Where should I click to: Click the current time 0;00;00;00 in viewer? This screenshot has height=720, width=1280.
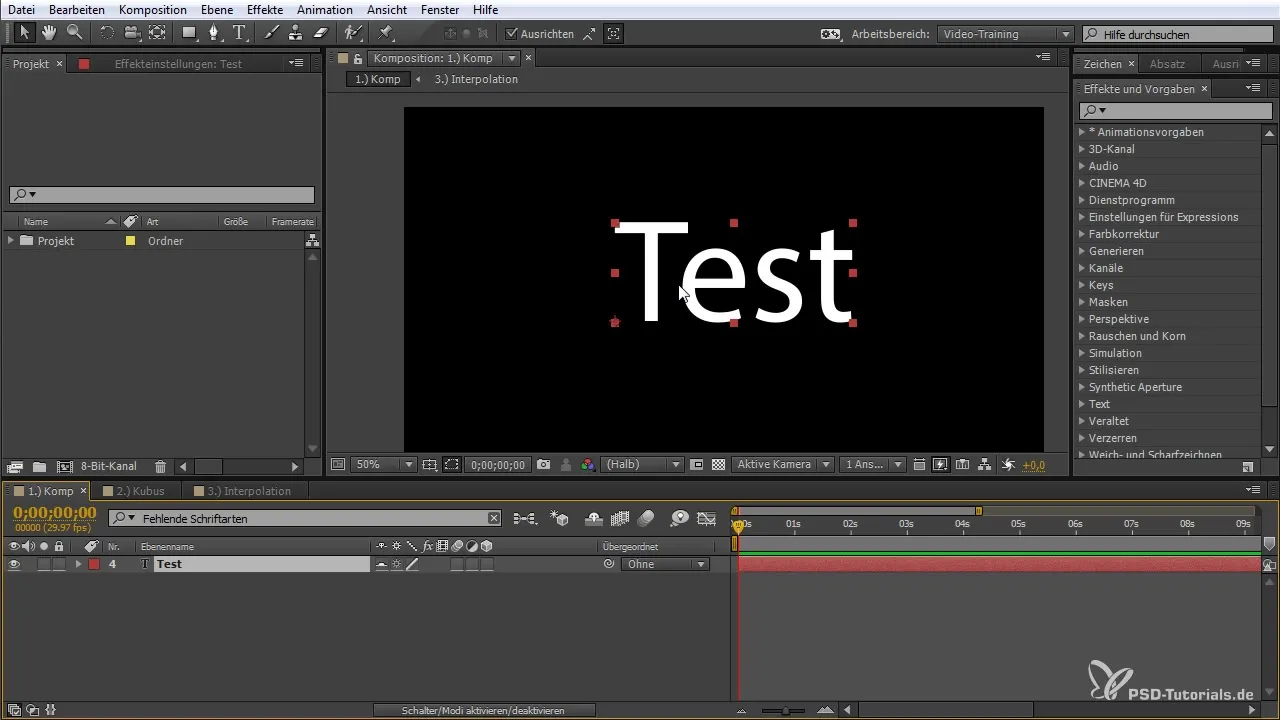point(497,465)
